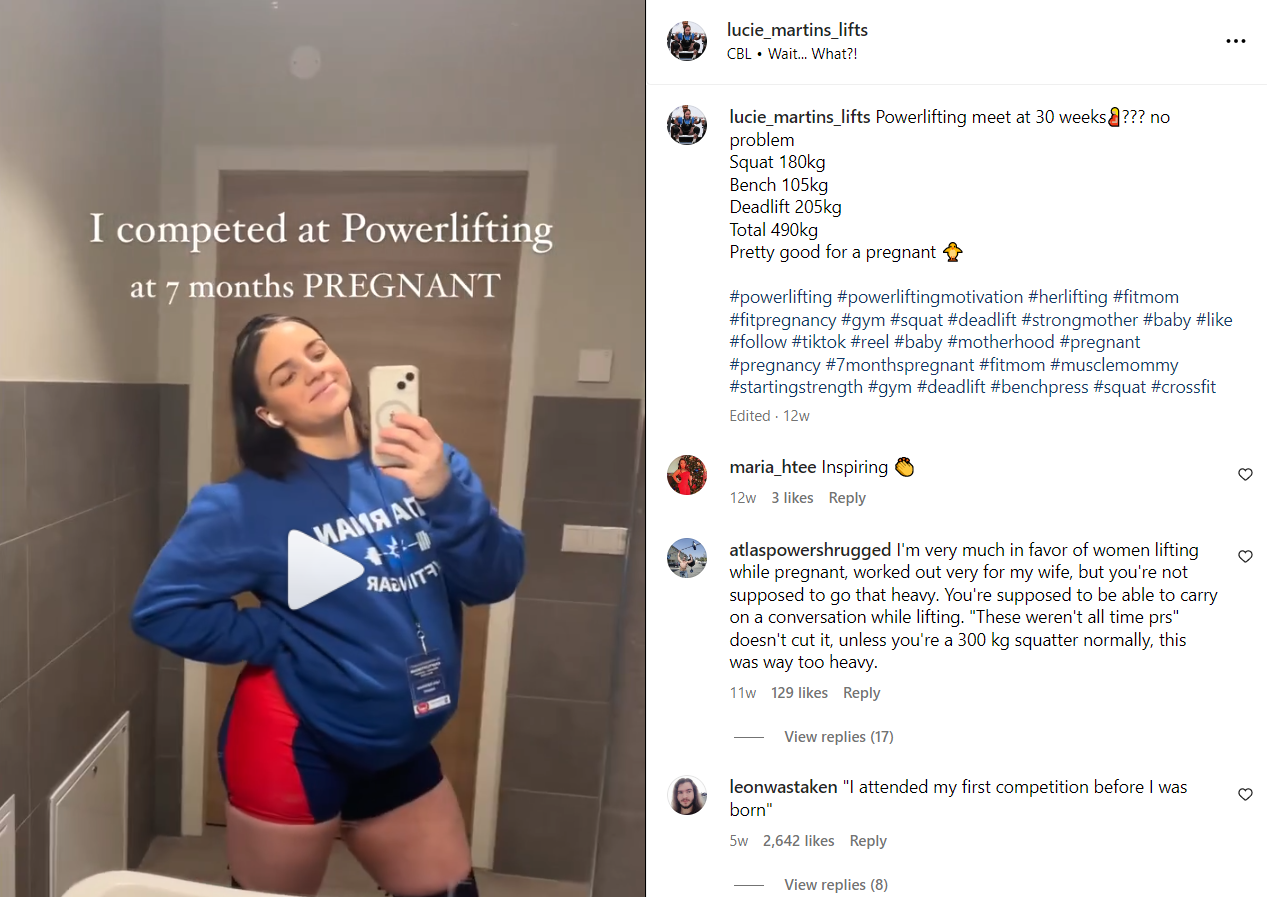Open lucie_martins_lifts profile picture in header
Image resolution: width=1267 pixels, height=897 pixels.
tap(687, 41)
